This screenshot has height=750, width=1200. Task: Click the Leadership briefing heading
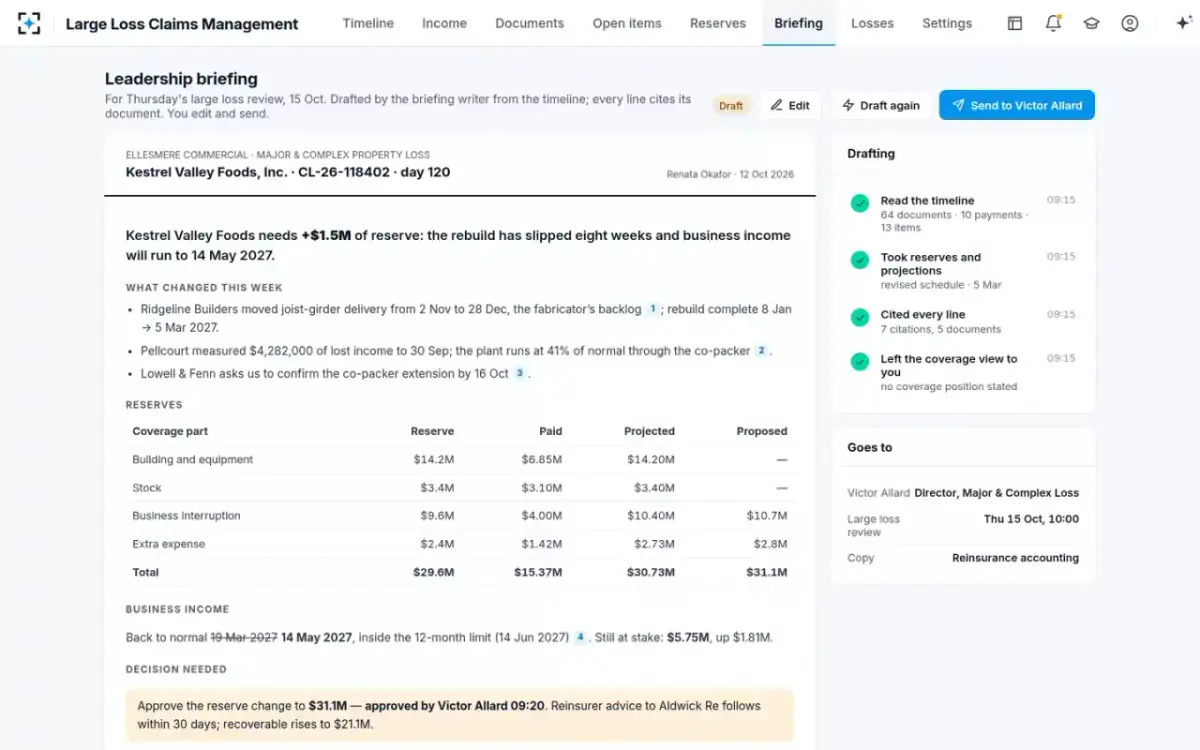[x=181, y=79]
